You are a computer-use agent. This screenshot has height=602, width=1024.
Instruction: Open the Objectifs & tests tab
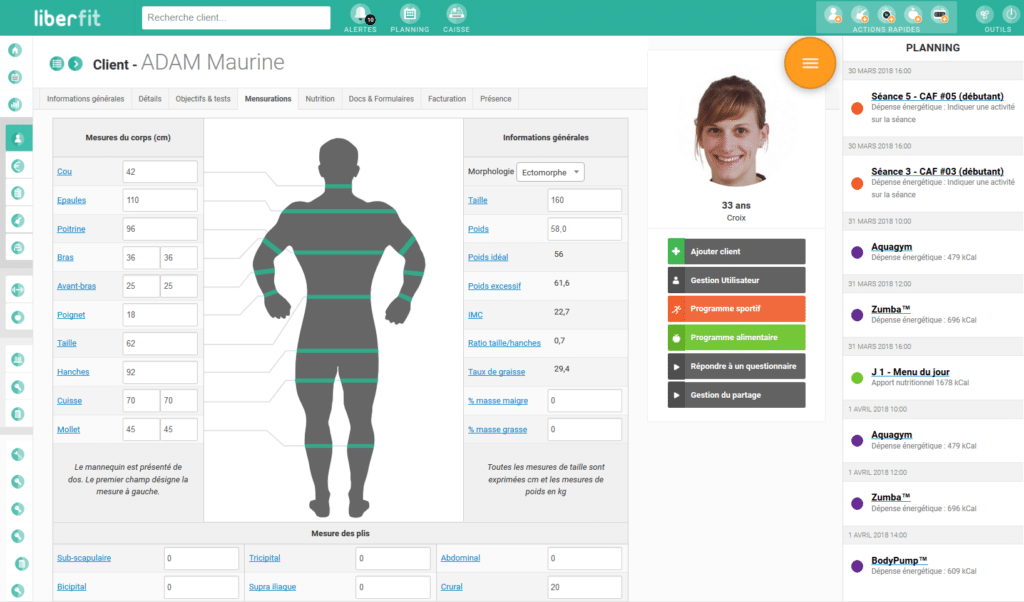(x=203, y=99)
